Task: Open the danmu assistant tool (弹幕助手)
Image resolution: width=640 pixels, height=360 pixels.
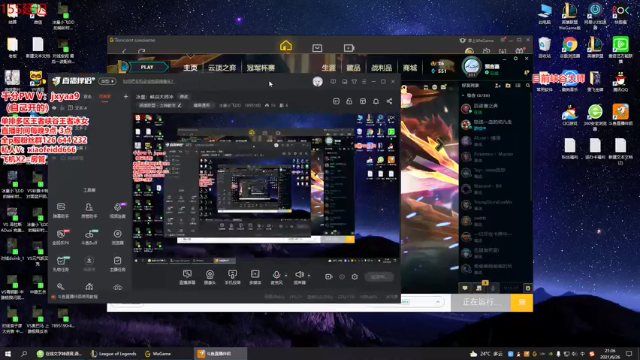Action: pyautogui.click(x=61, y=210)
